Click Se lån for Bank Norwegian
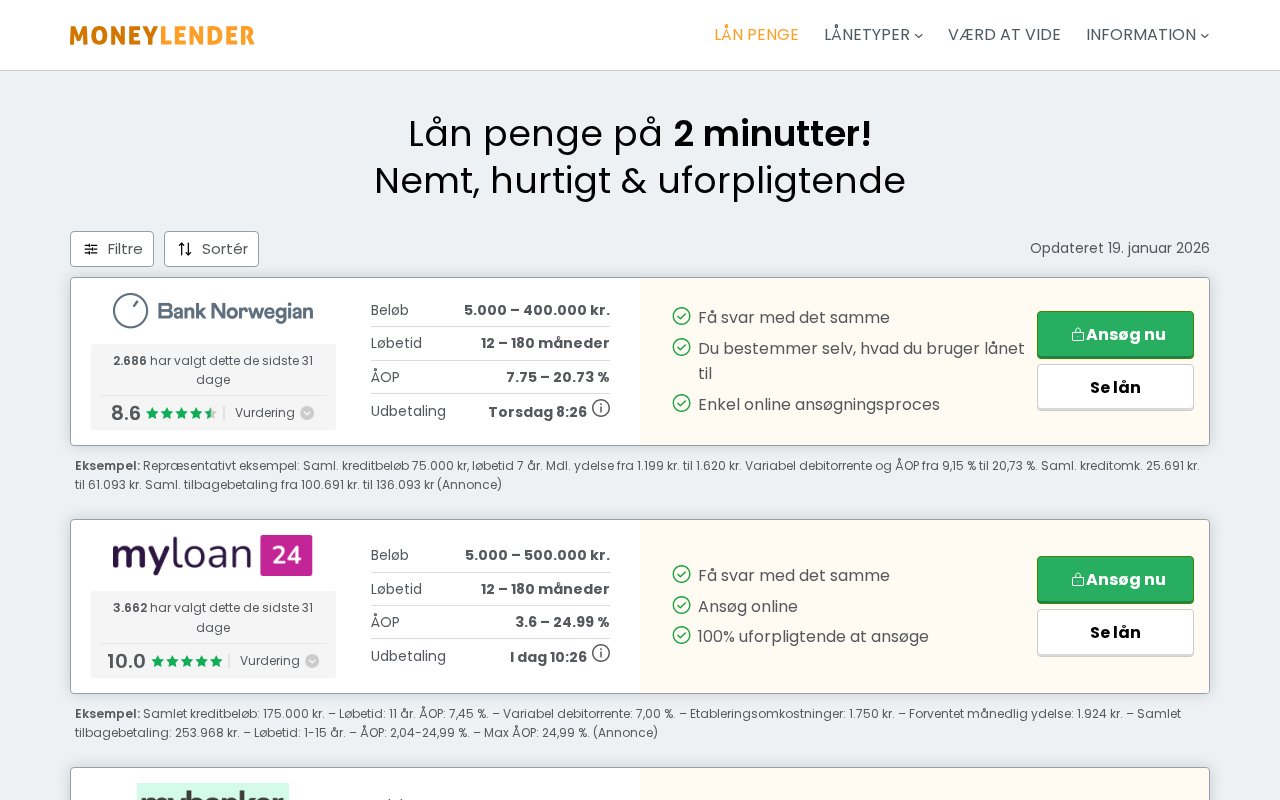The width and height of the screenshot is (1280, 800). pos(1115,387)
